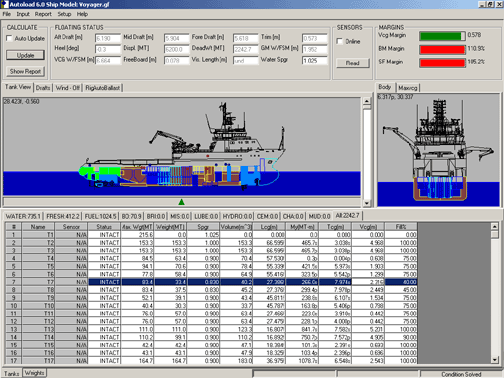Click the tank view scrollbar up arrow
The width and height of the screenshot is (504, 378).
tap(367, 101)
